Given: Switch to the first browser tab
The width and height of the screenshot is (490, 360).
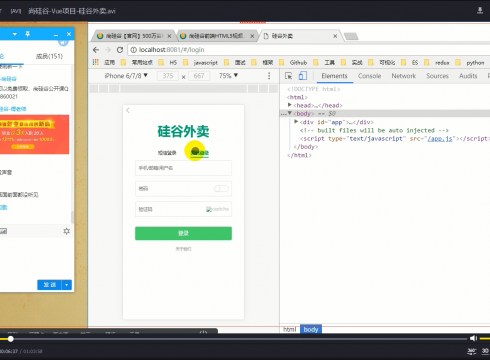Looking at the screenshot, I should coord(133,36).
